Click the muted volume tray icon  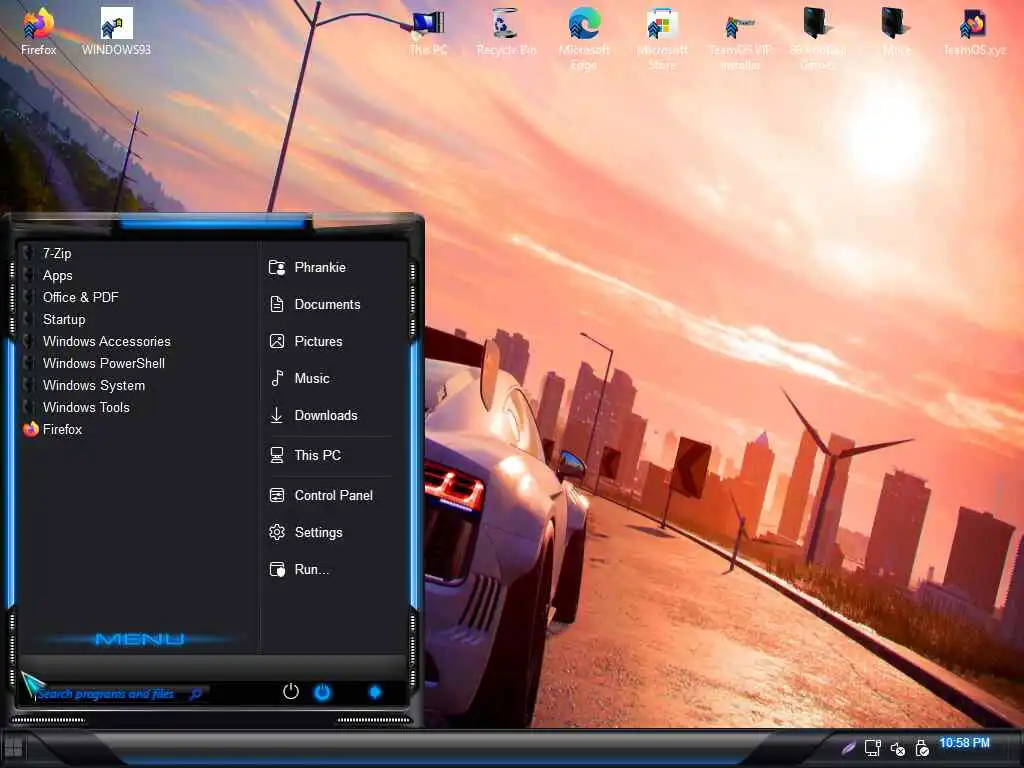tap(897, 748)
